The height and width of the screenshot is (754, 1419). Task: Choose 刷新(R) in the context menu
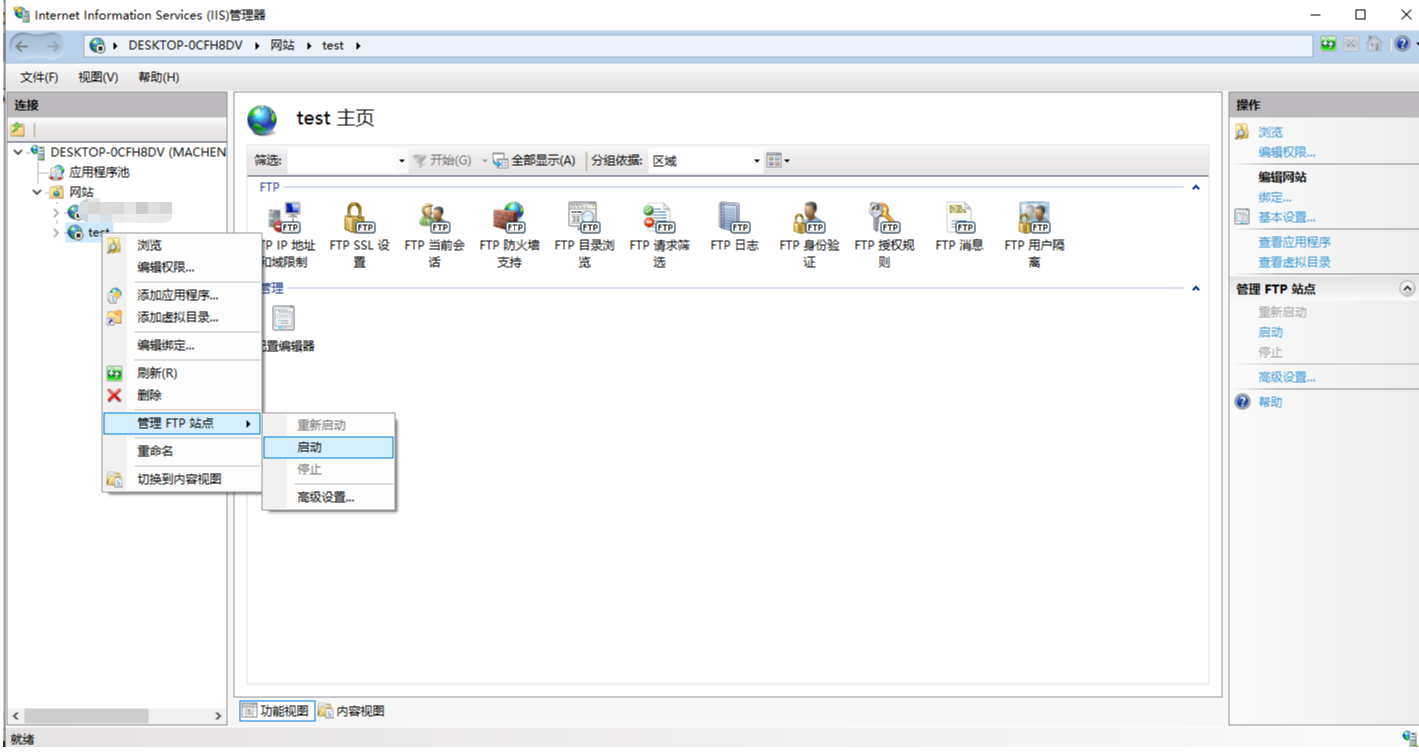pos(182,373)
